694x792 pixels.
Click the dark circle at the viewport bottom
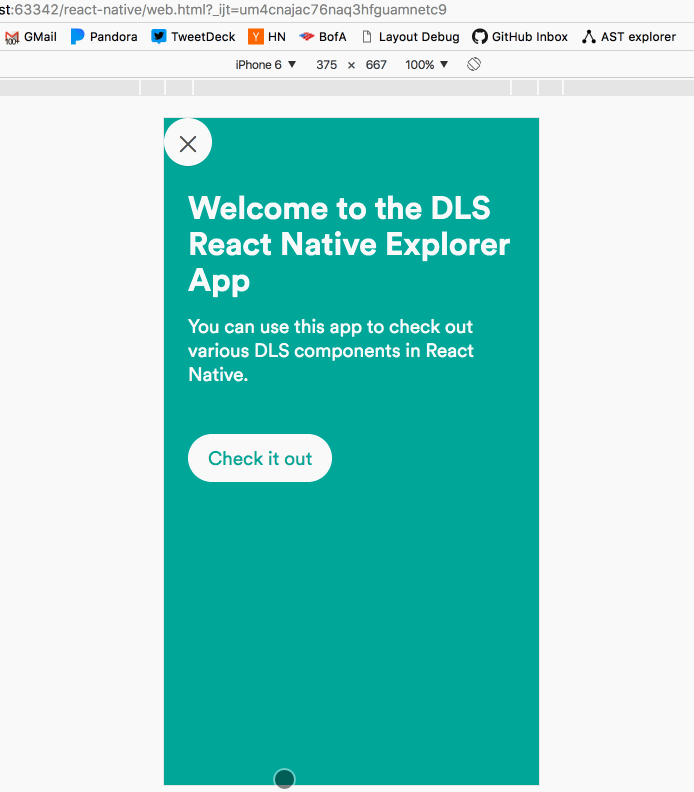pos(285,779)
